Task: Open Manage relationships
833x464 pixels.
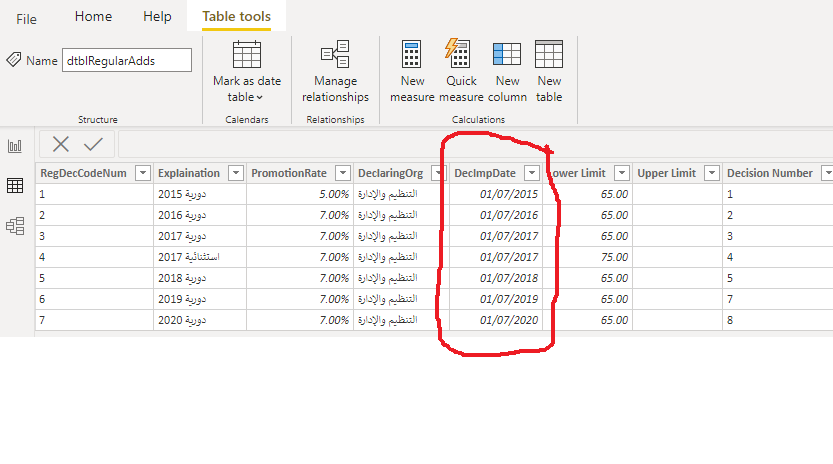Action: click(x=335, y=71)
